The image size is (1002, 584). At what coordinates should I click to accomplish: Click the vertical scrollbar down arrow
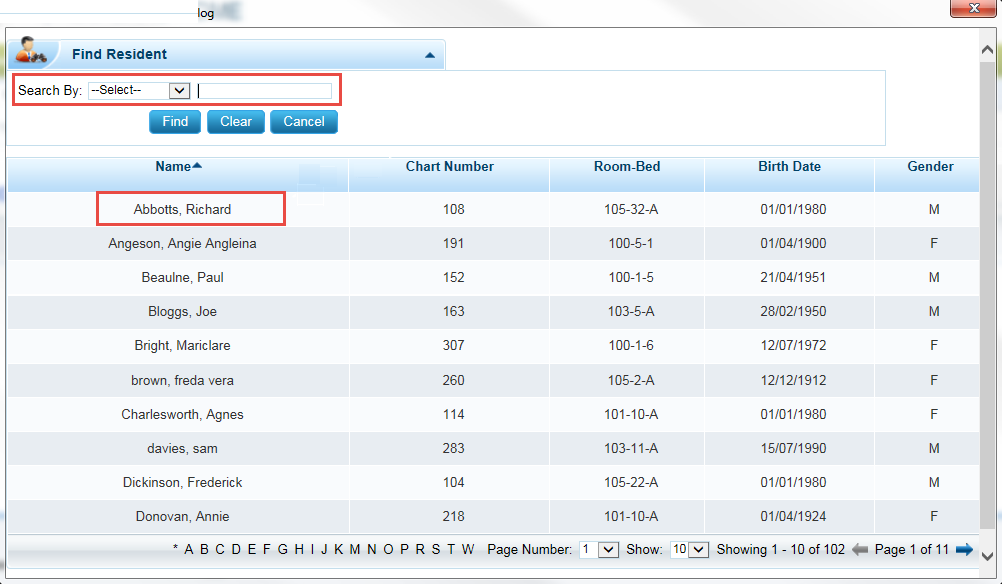[x=987, y=556]
